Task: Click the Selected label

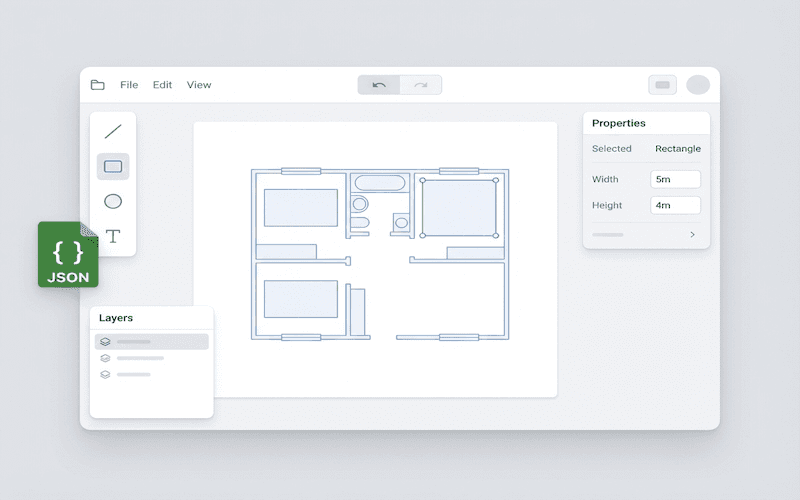Action: 612,148
